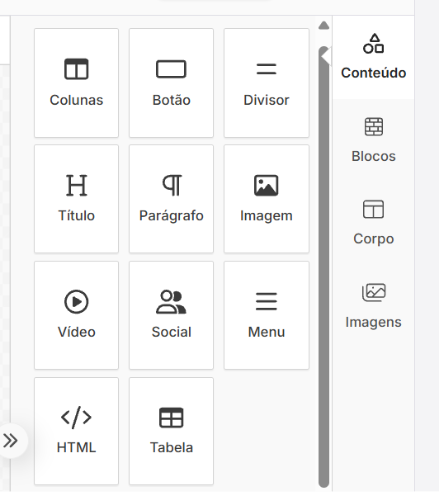Click the Imagens stacked pictures icon
Viewport: 439px width, 492px height.
pyautogui.click(x=374, y=292)
